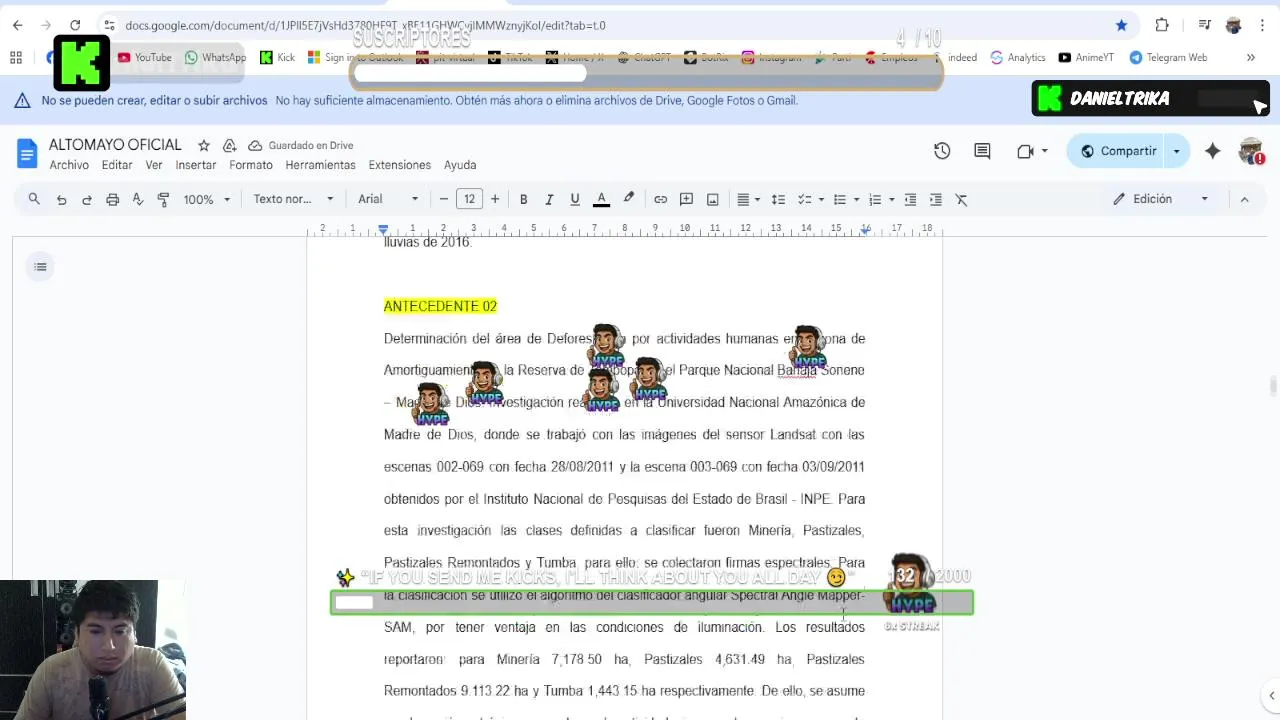Print the document

(x=112, y=199)
